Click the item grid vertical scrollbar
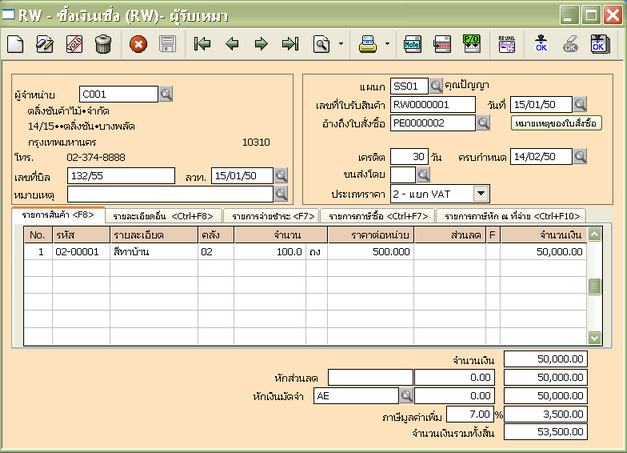 594,286
